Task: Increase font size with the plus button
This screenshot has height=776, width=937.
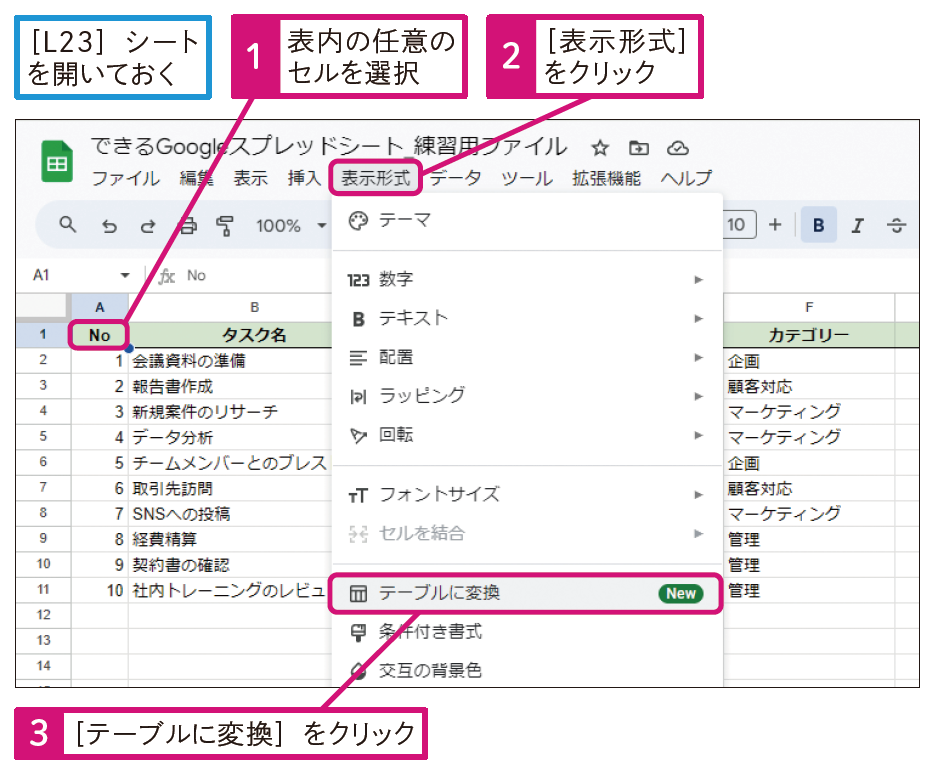Action: coord(775,225)
